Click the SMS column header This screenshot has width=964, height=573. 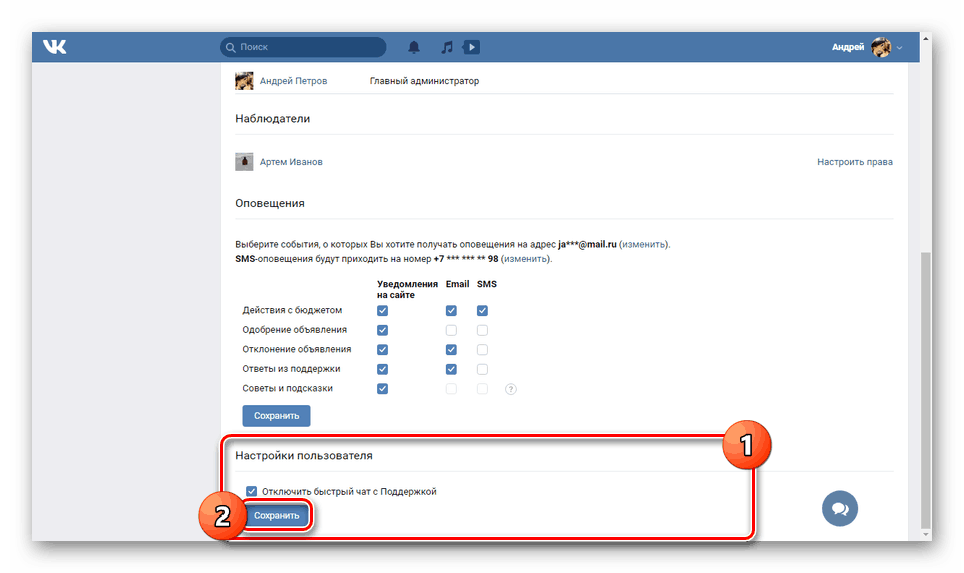487,284
